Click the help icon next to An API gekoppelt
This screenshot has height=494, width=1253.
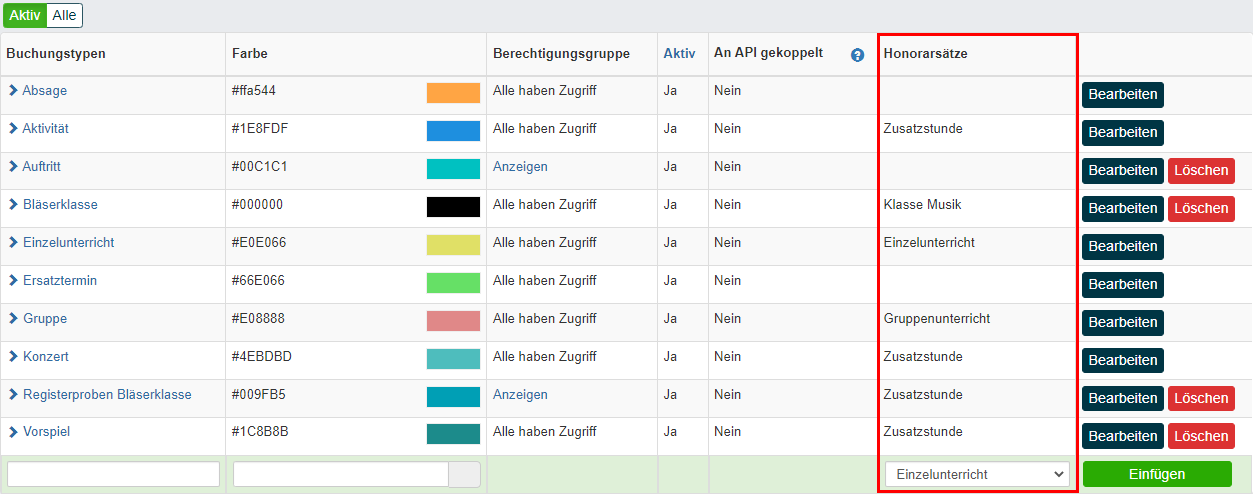[857, 55]
